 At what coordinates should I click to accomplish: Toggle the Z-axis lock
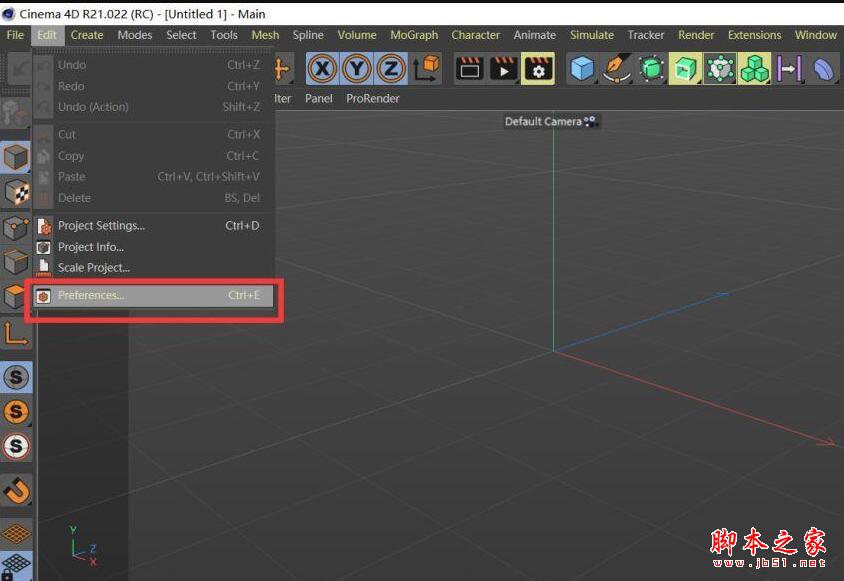coord(390,68)
